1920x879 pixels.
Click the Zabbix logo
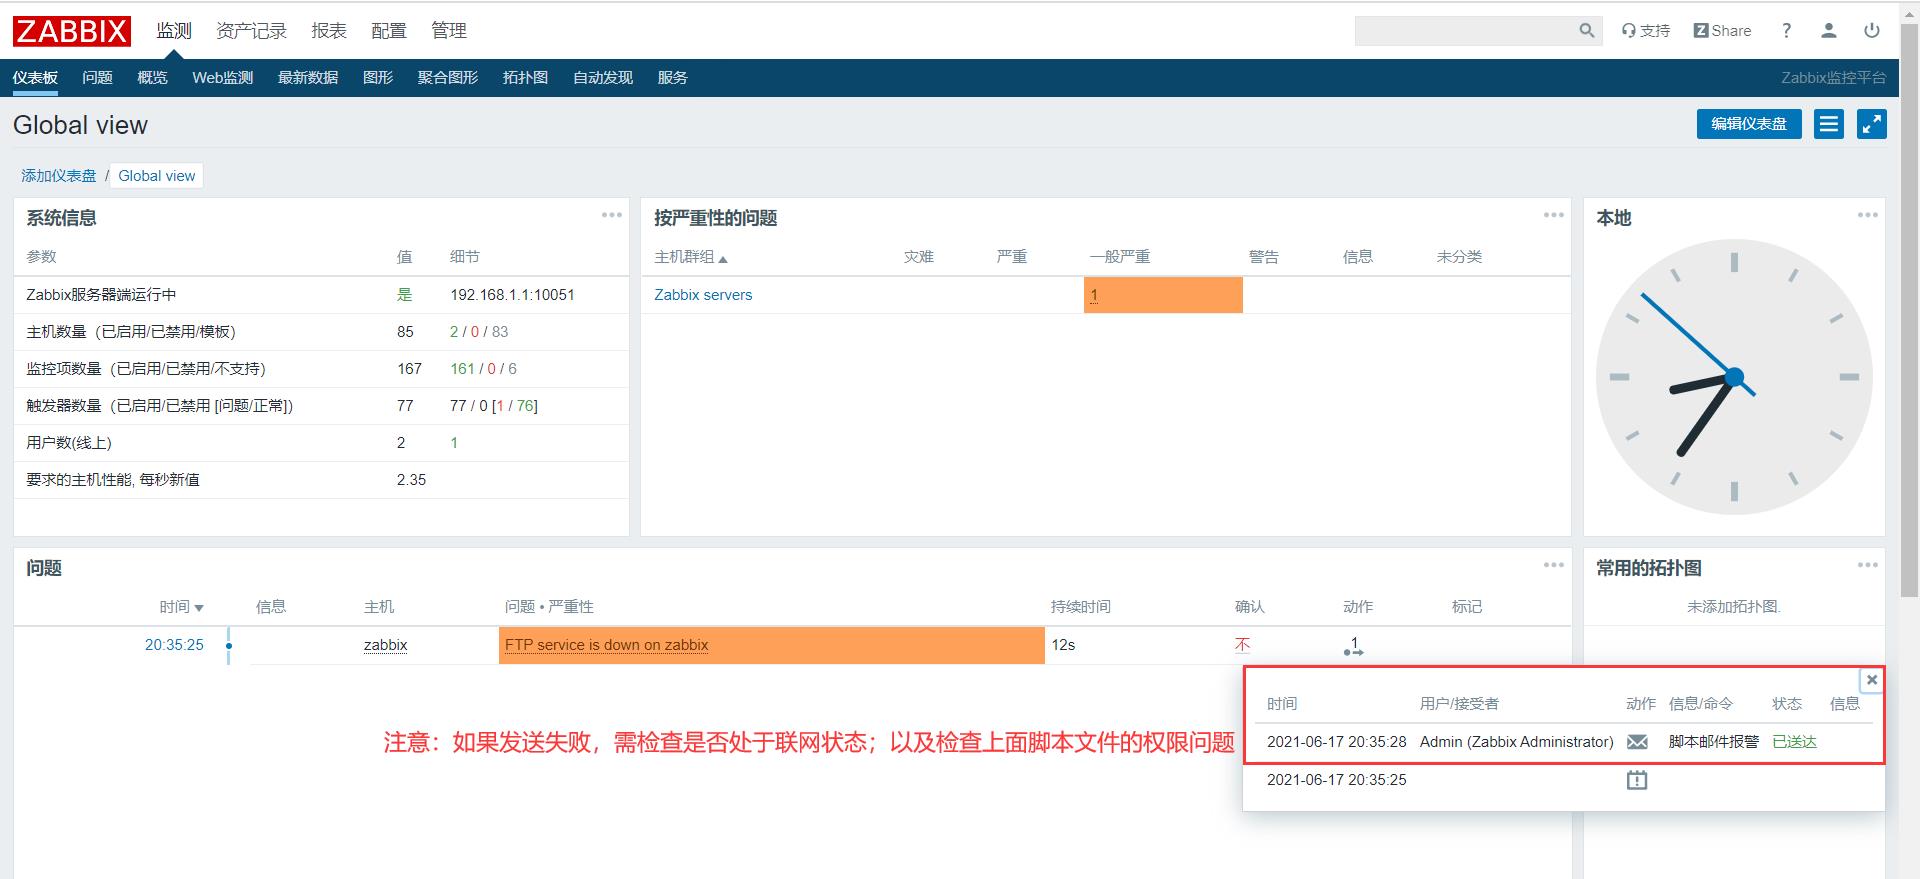[71, 31]
